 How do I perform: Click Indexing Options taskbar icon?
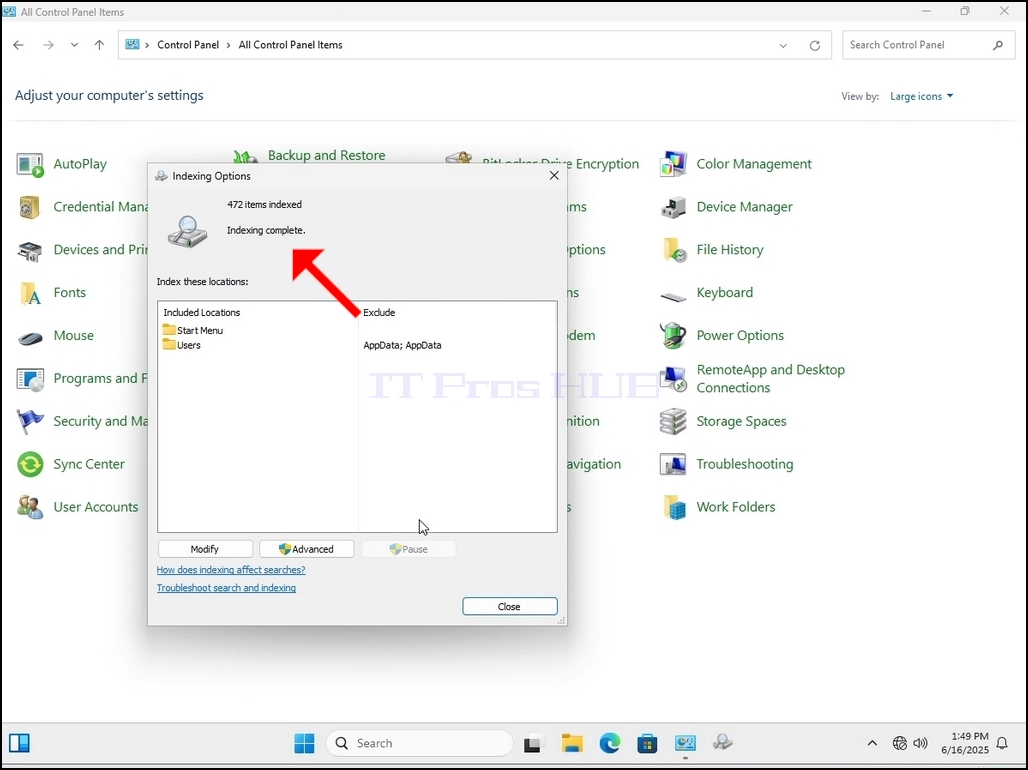(x=722, y=743)
